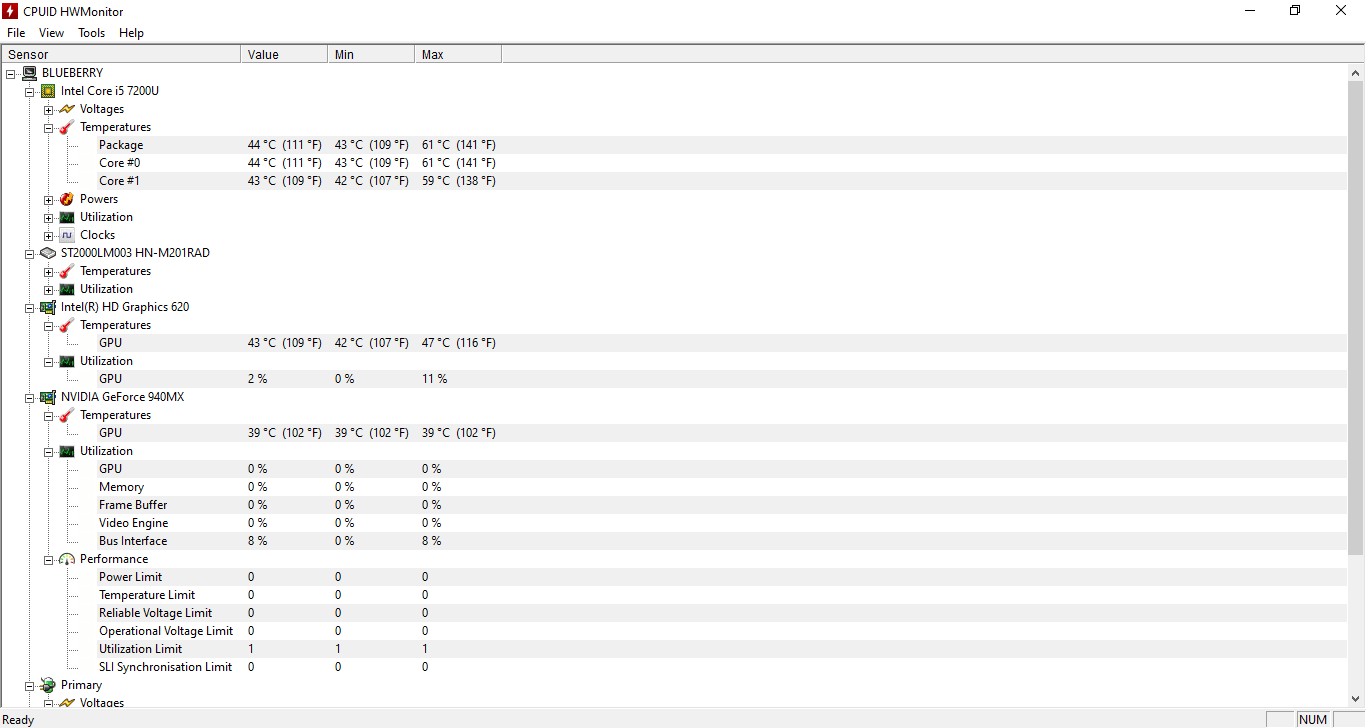Click the Performance gauge icon
This screenshot has height=728, width=1366.
tap(67, 559)
